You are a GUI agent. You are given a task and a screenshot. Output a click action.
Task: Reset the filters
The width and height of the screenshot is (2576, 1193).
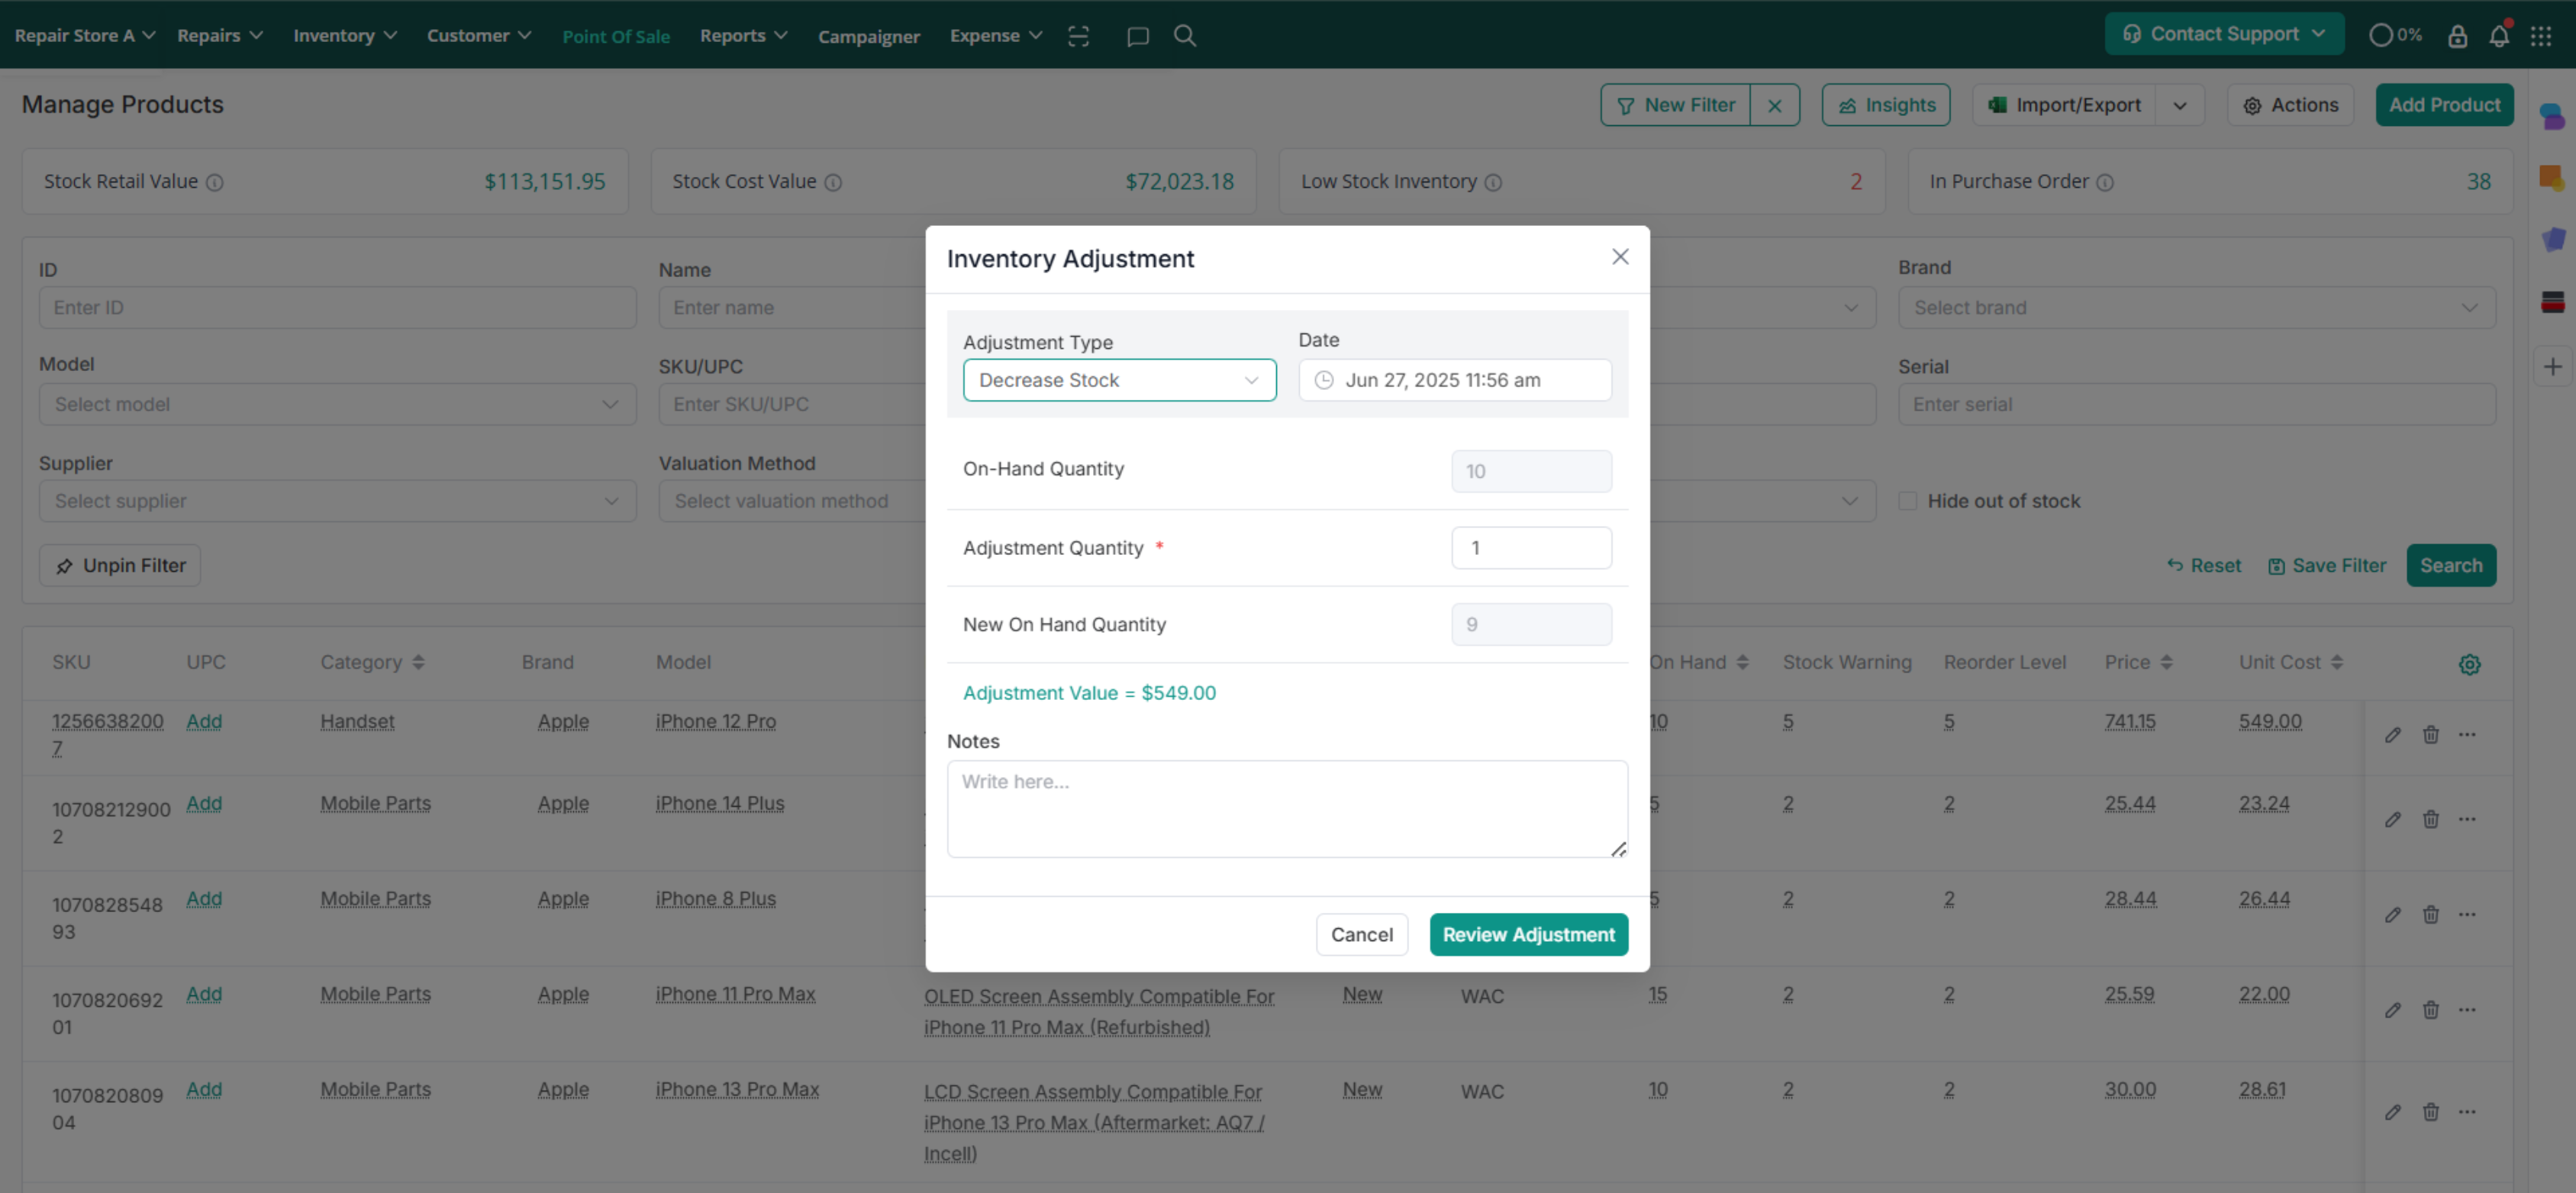(2204, 566)
